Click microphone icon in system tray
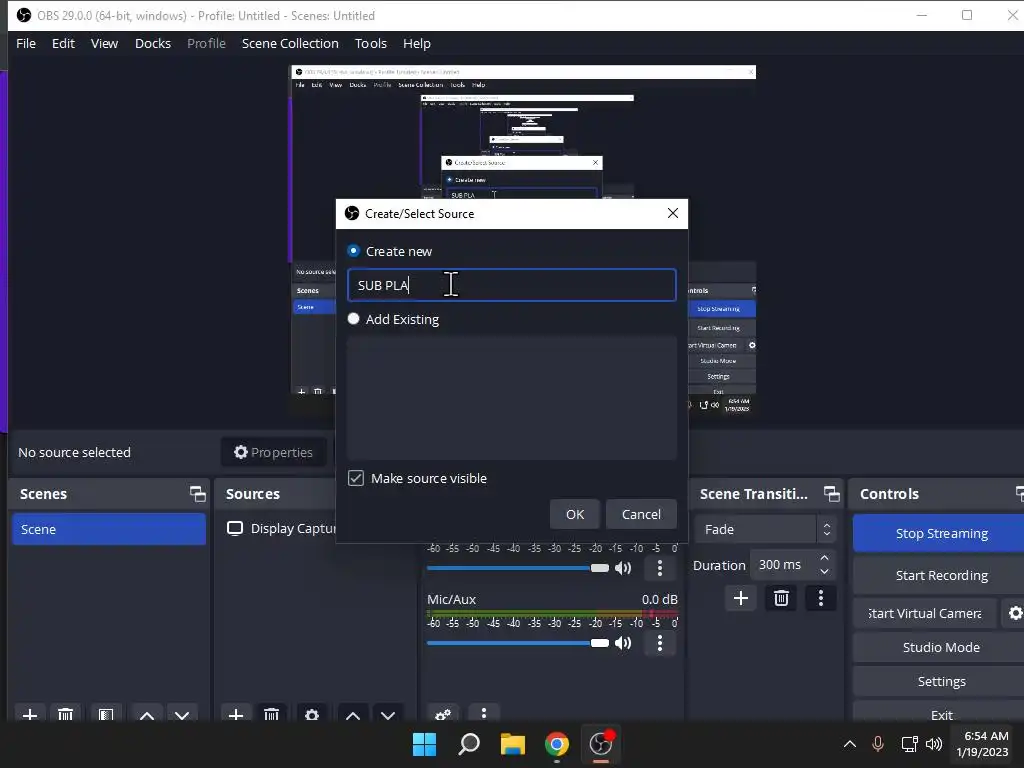The height and width of the screenshot is (768, 1024). 878,744
